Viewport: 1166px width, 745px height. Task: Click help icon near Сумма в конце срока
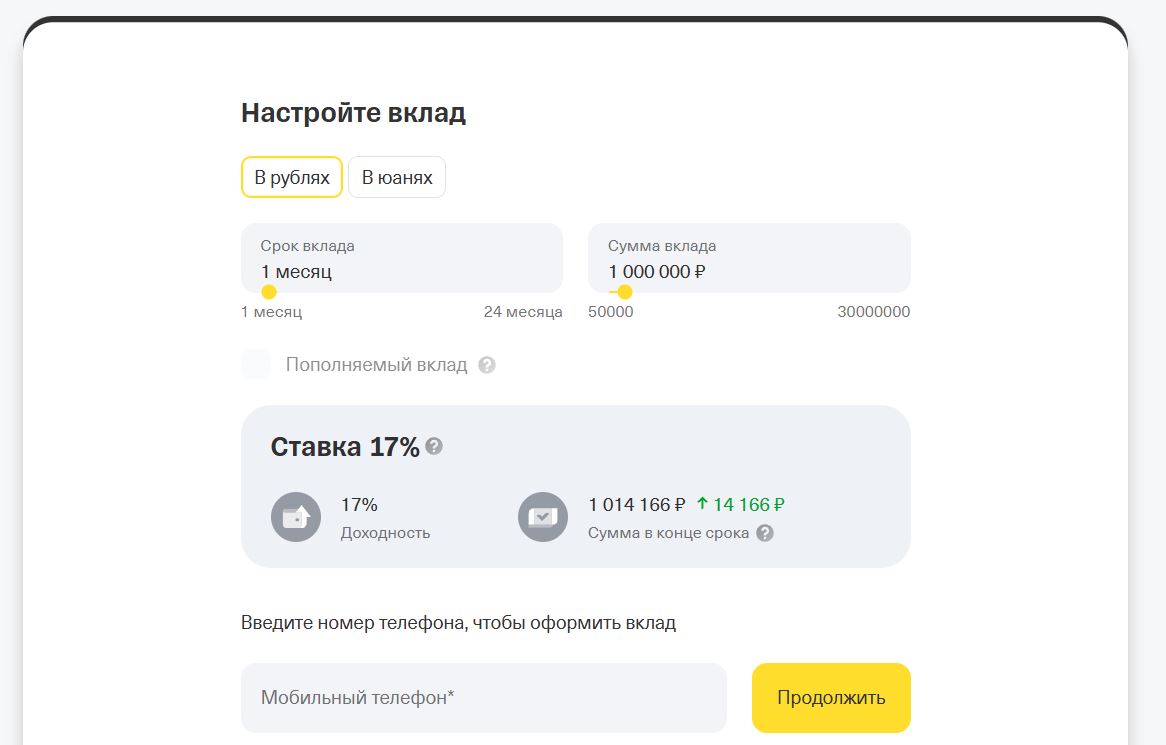(x=765, y=533)
